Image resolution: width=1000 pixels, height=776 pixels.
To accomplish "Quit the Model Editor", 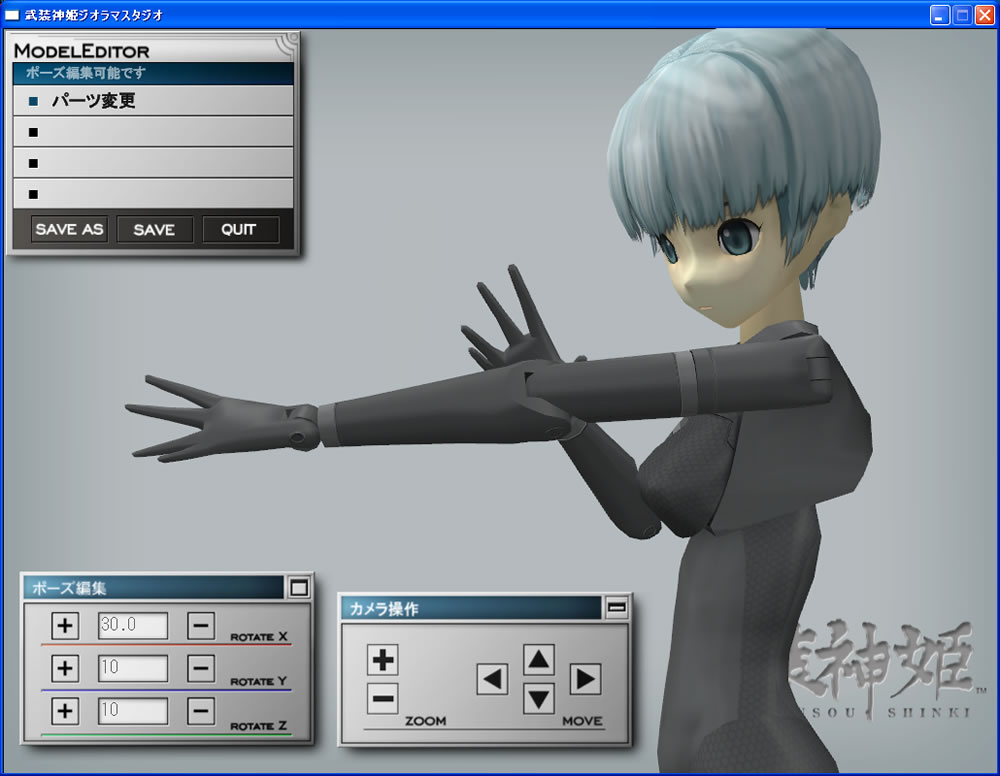I will [240, 230].
